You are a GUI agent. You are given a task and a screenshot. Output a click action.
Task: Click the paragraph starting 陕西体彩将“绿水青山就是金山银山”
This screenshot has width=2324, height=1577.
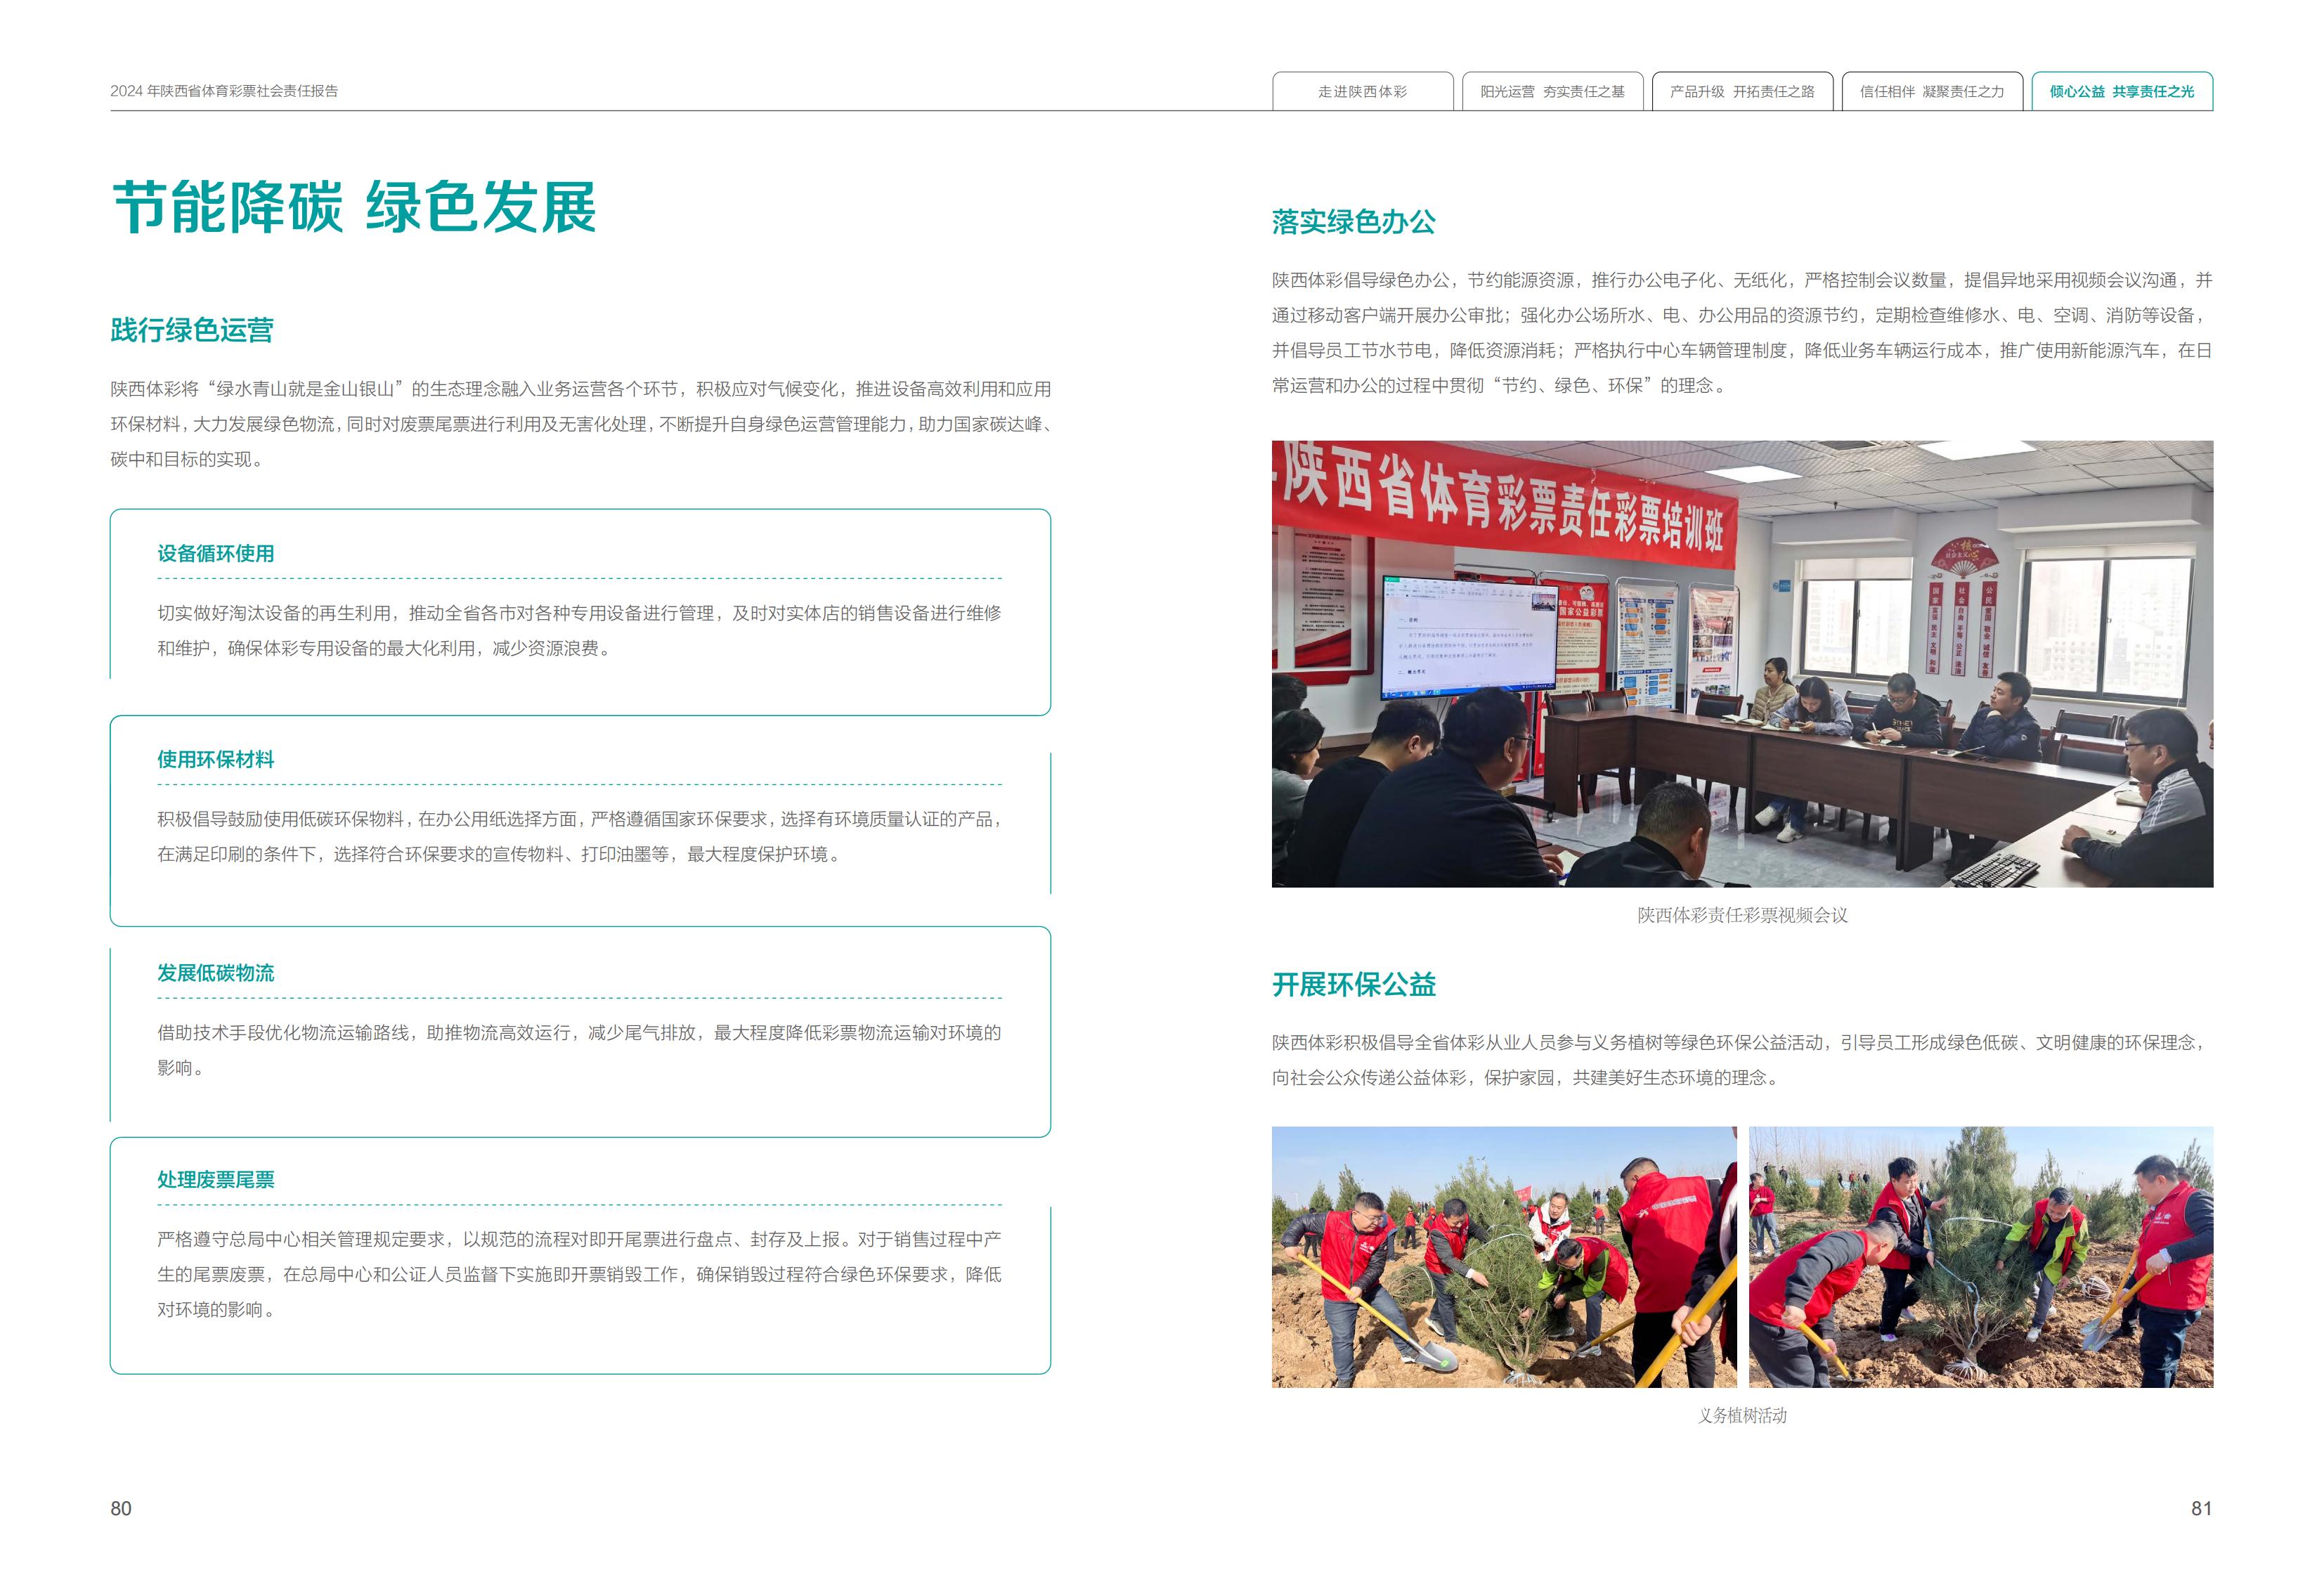(581, 424)
